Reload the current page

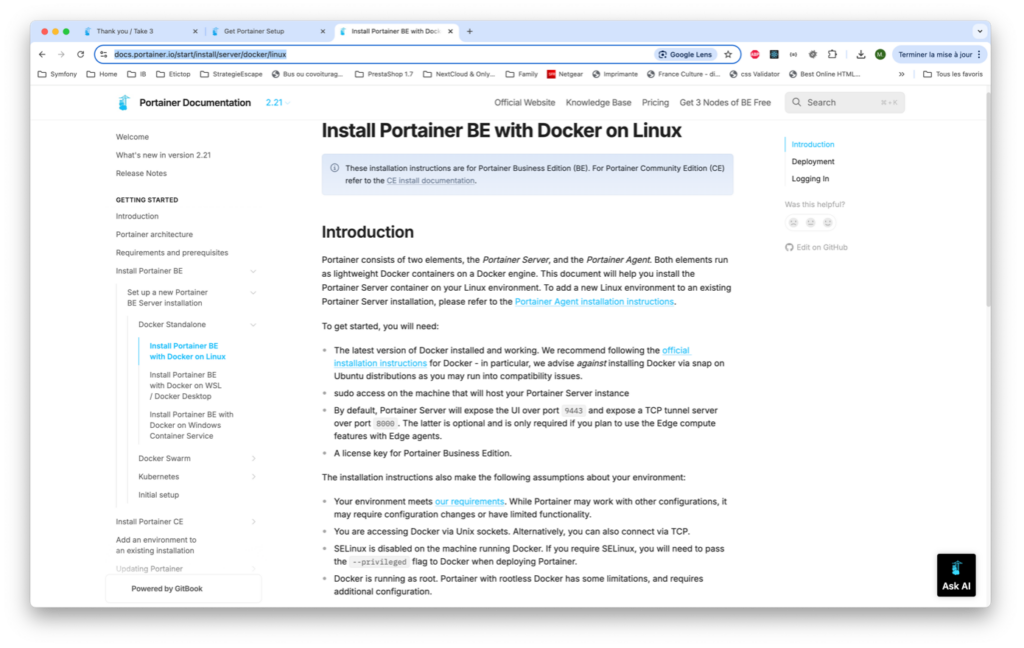point(80,54)
